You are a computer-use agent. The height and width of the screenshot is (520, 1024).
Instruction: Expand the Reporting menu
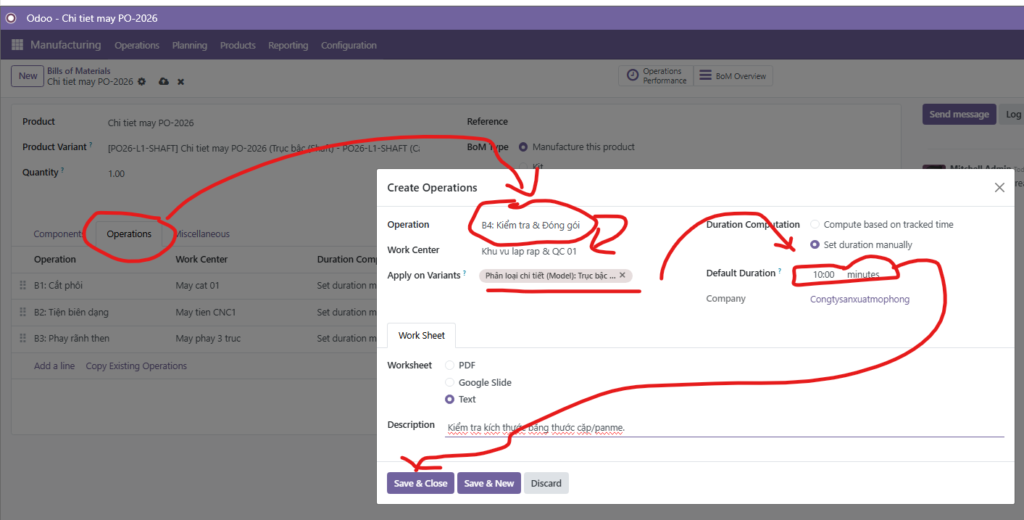288,45
